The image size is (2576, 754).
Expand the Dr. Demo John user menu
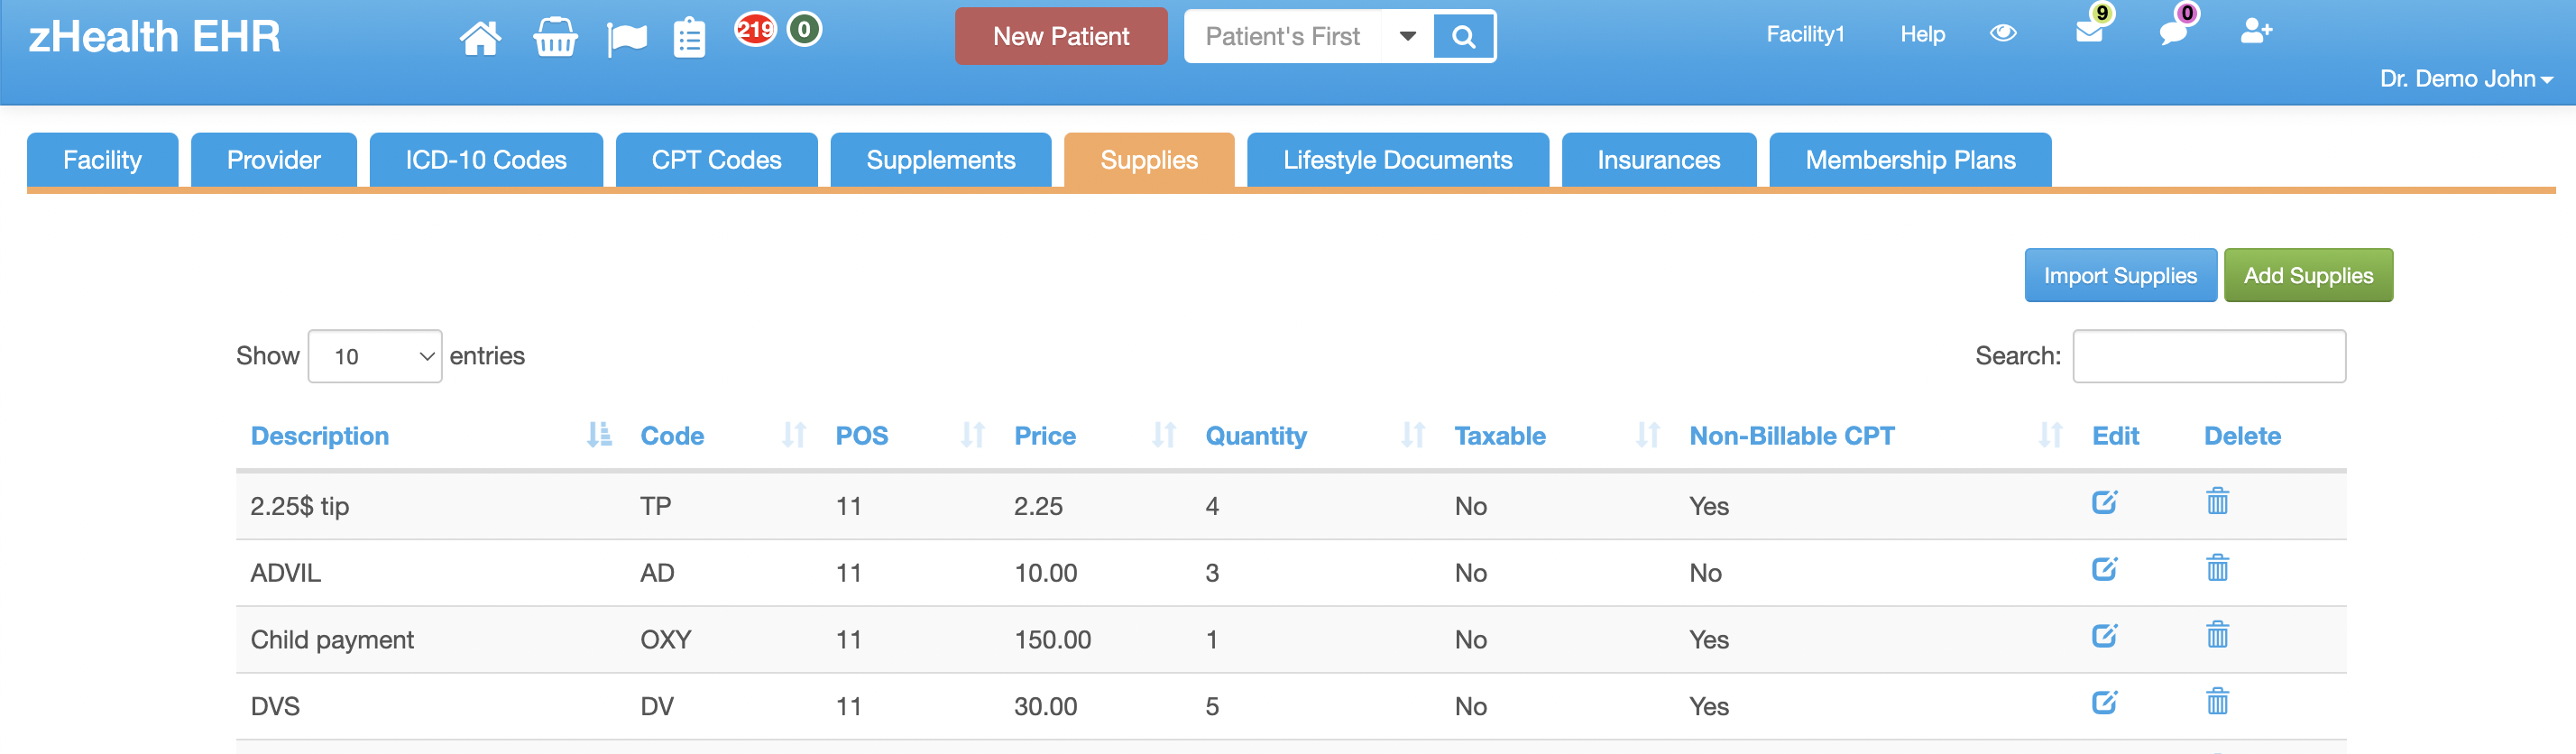(2466, 79)
